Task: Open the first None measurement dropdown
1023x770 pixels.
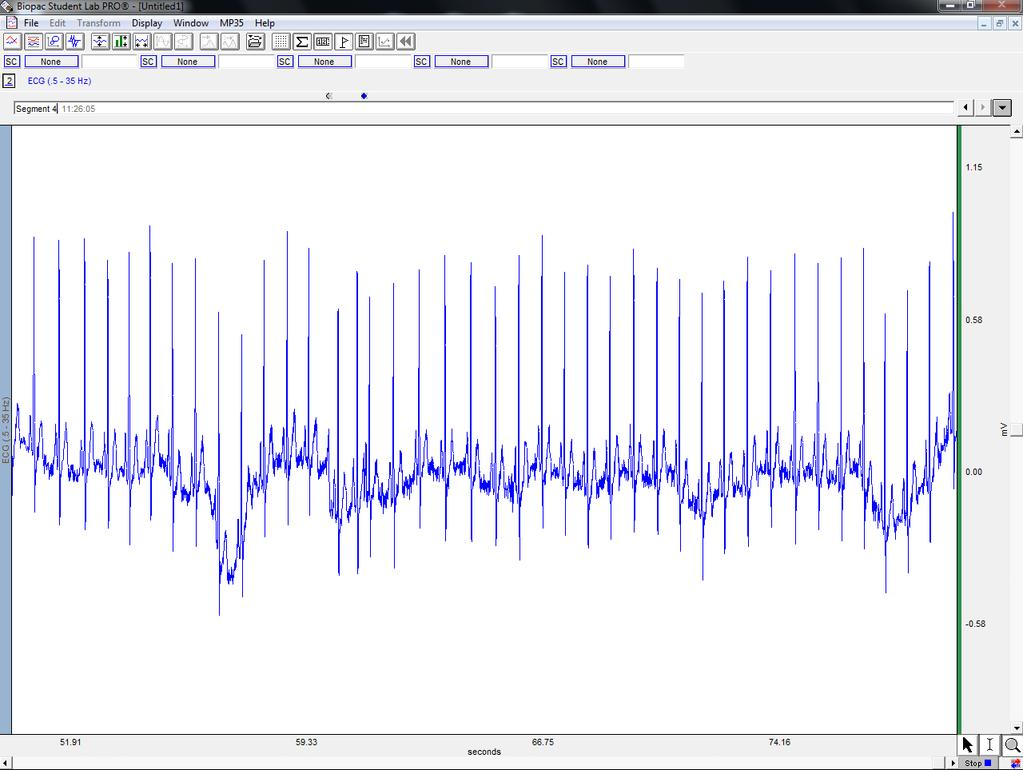Action: [51, 61]
